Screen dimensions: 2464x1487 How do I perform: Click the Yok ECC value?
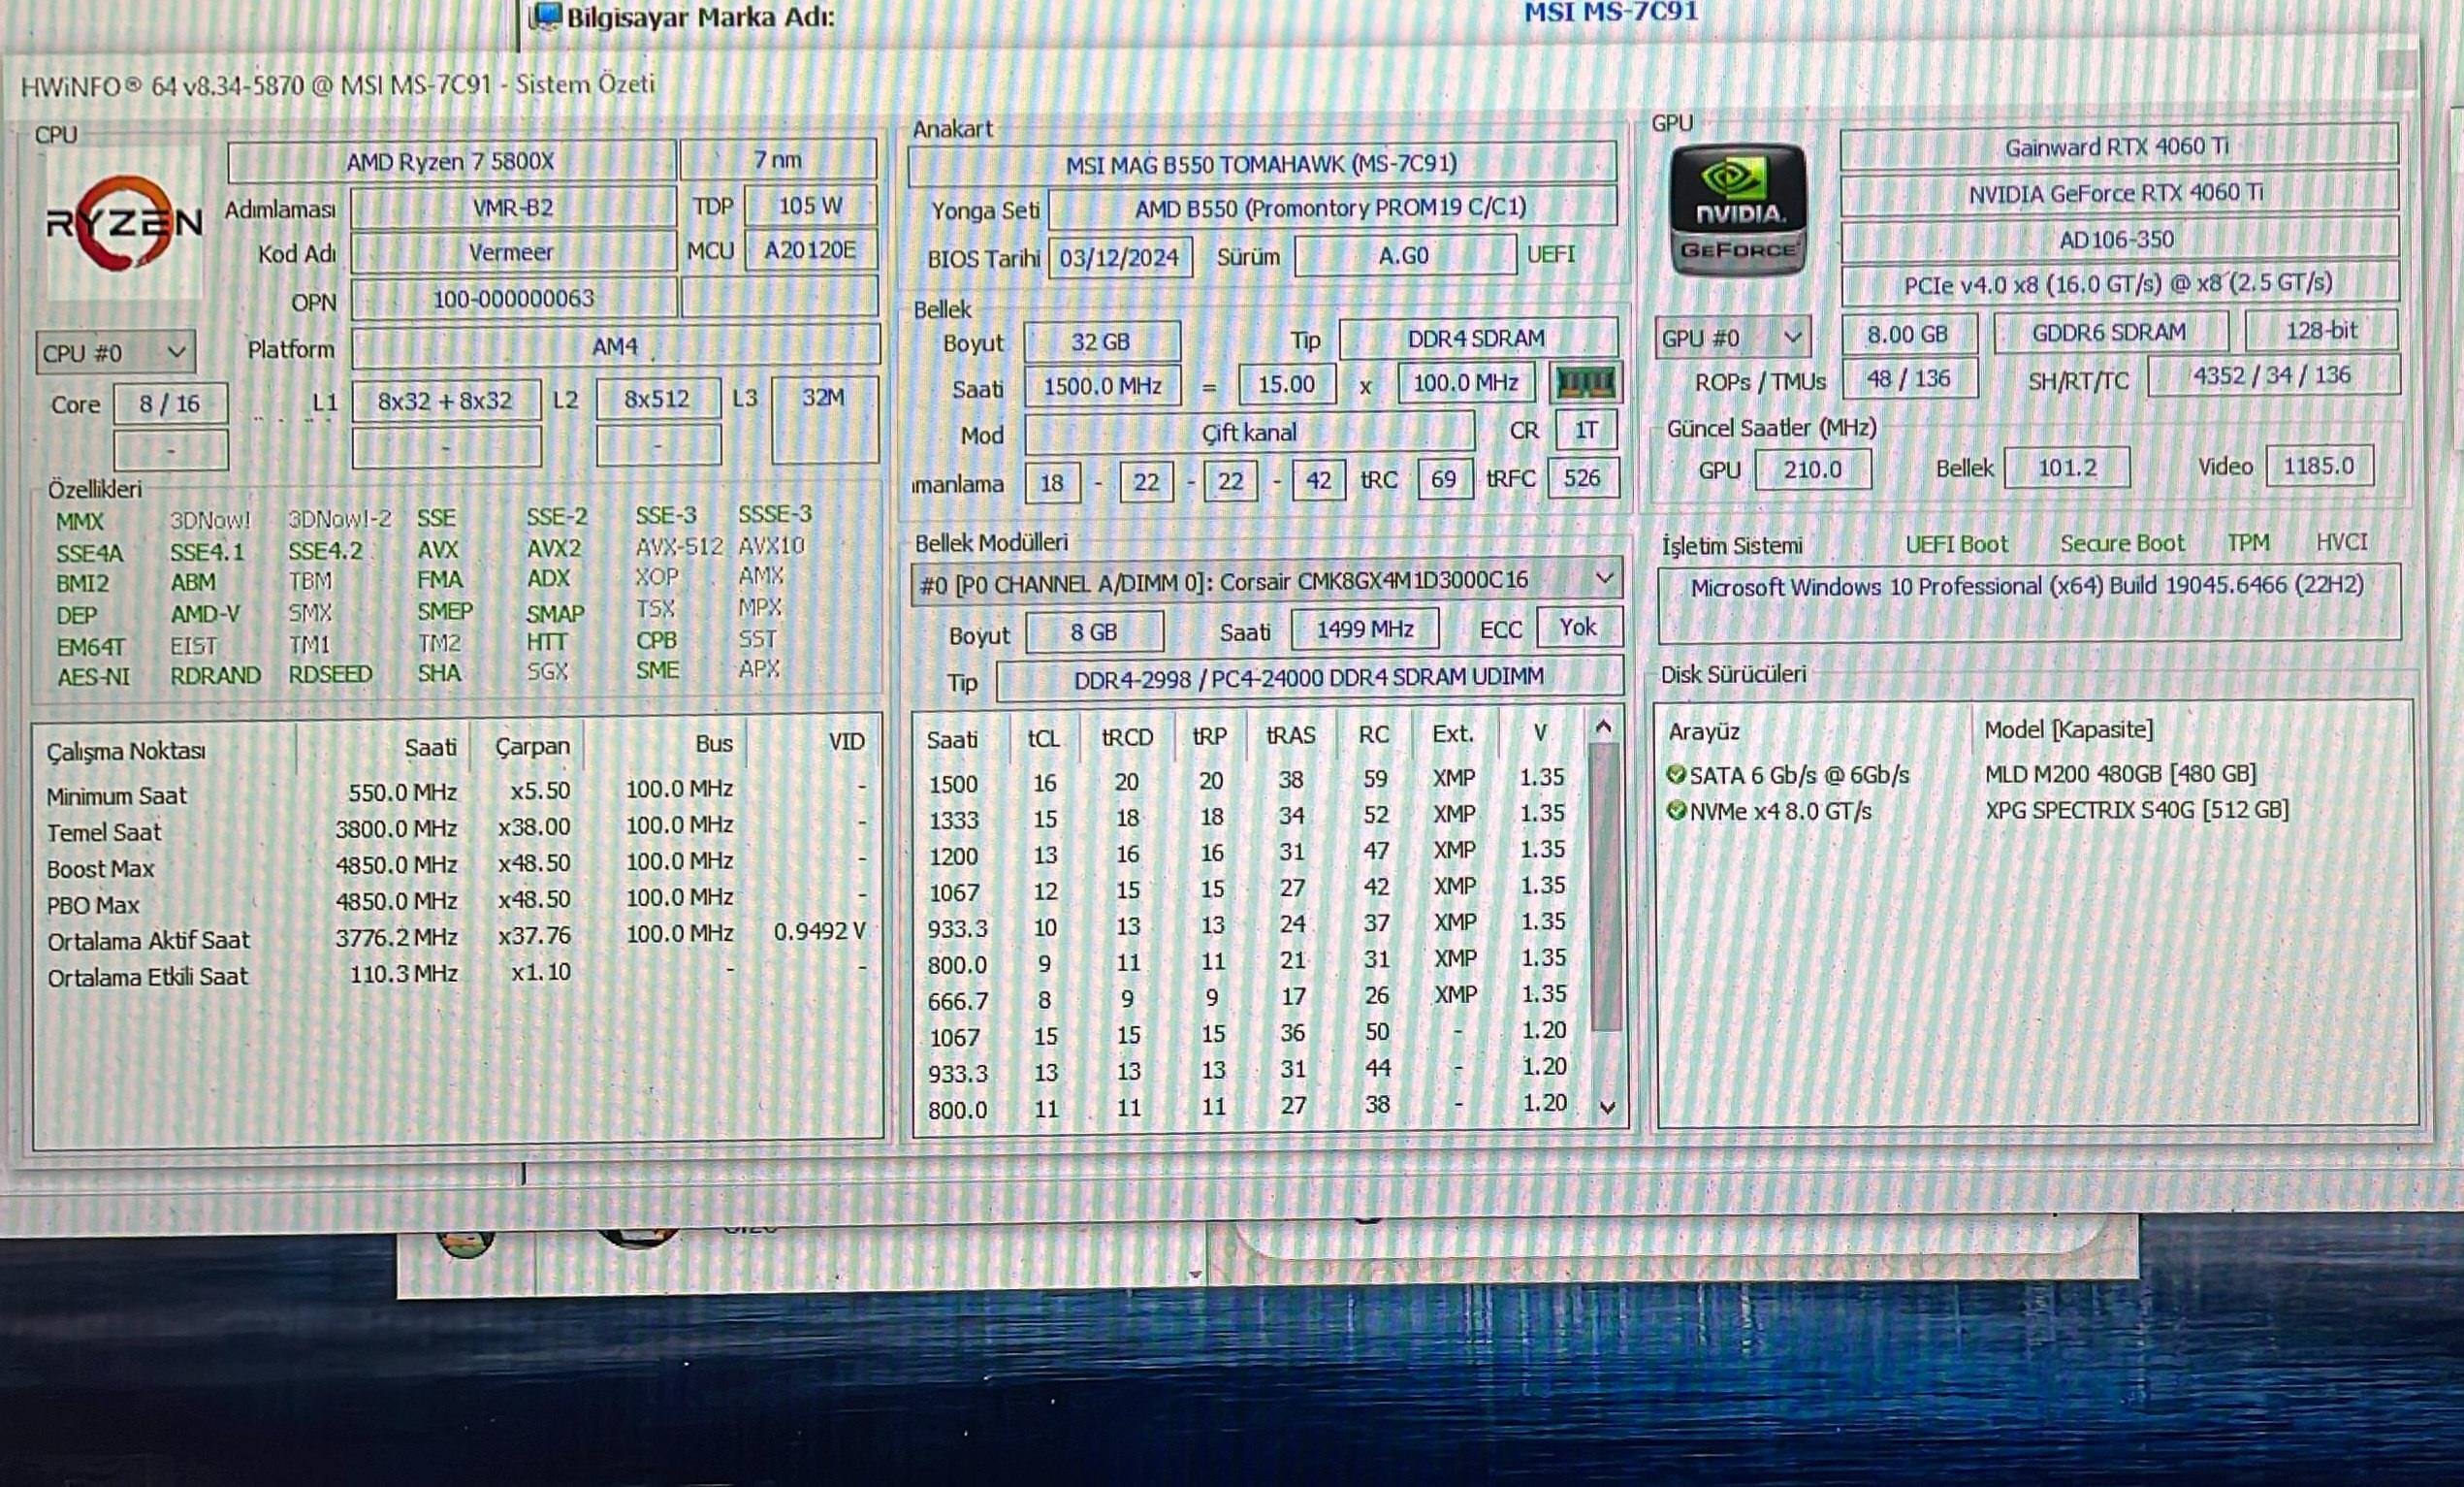pyautogui.click(x=1578, y=627)
